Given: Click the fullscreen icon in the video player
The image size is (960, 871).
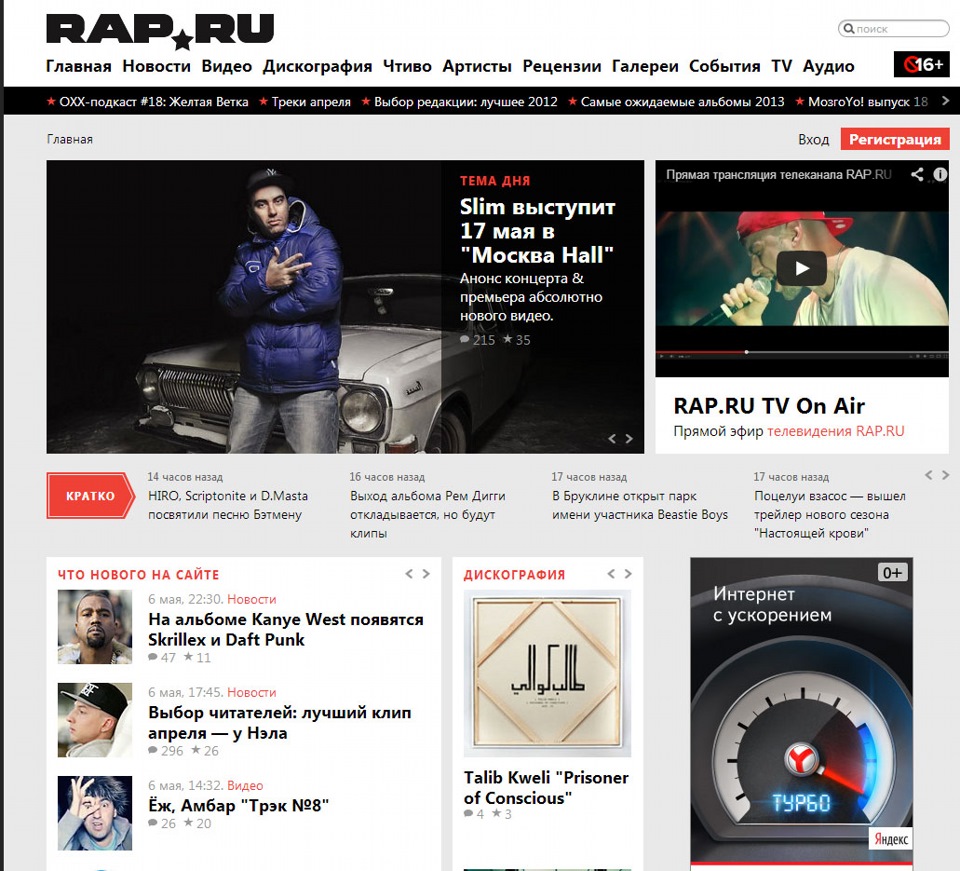Looking at the screenshot, I should [944, 357].
